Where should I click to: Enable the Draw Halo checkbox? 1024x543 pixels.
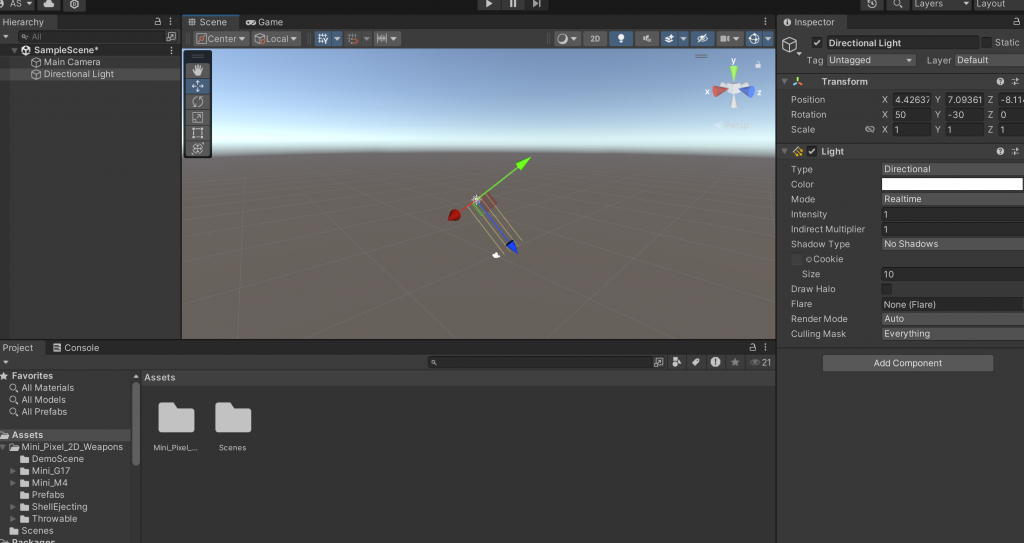pos(886,289)
